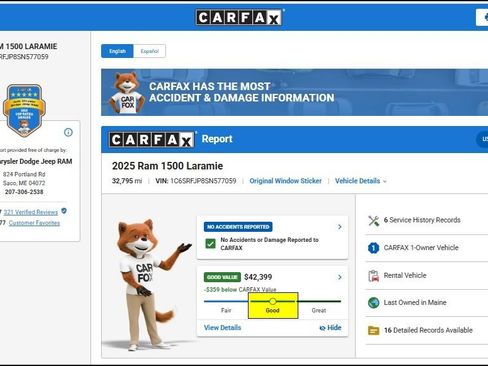488x366 pixels.
Task: Click the info icon on the dealer card
Action: (x=68, y=132)
